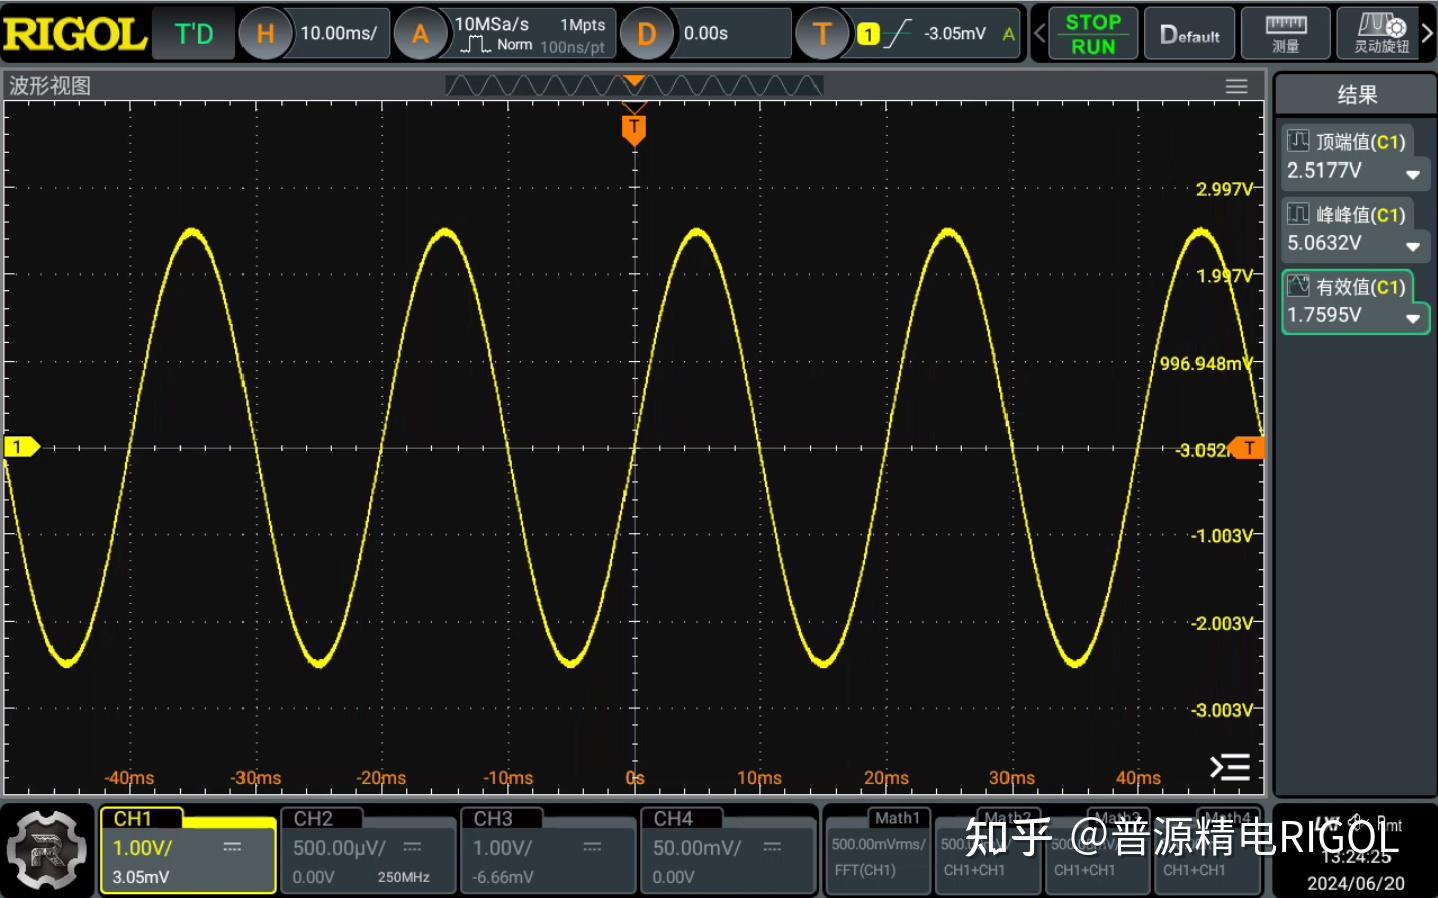Viewport: 1438px width, 898px height.
Task: Tap the orange A acquisition icon
Action: tap(420, 33)
